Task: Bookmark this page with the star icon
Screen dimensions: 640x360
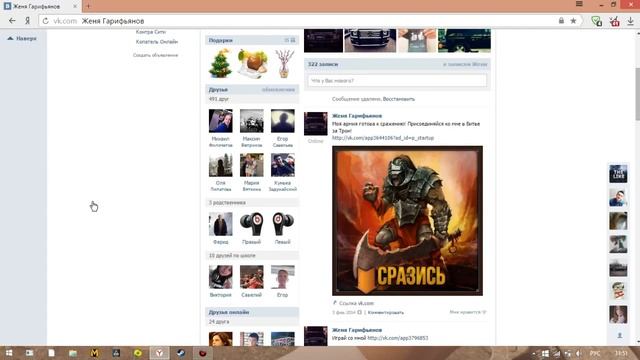Action: pos(573,21)
